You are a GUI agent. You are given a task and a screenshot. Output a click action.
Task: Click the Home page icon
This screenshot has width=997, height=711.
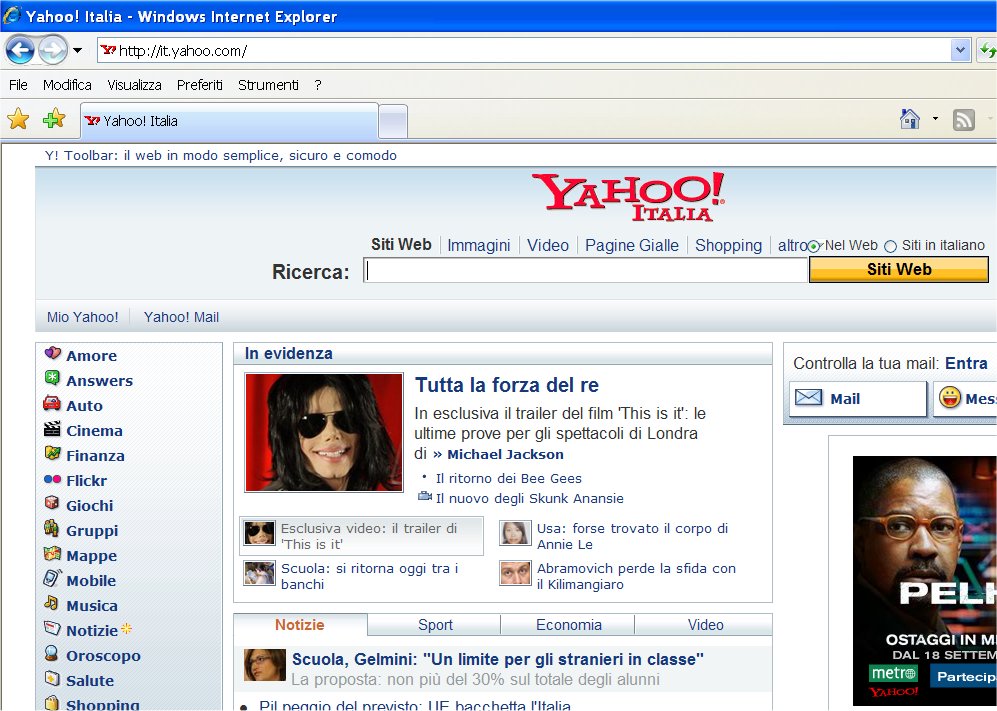click(910, 119)
